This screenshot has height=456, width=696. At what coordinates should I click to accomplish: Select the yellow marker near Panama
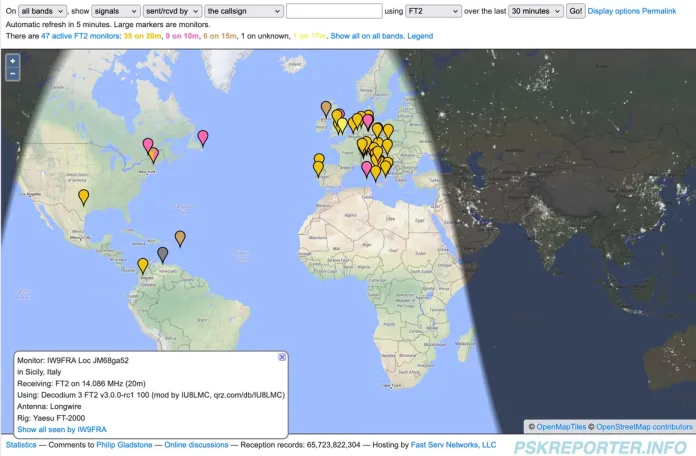click(143, 265)
